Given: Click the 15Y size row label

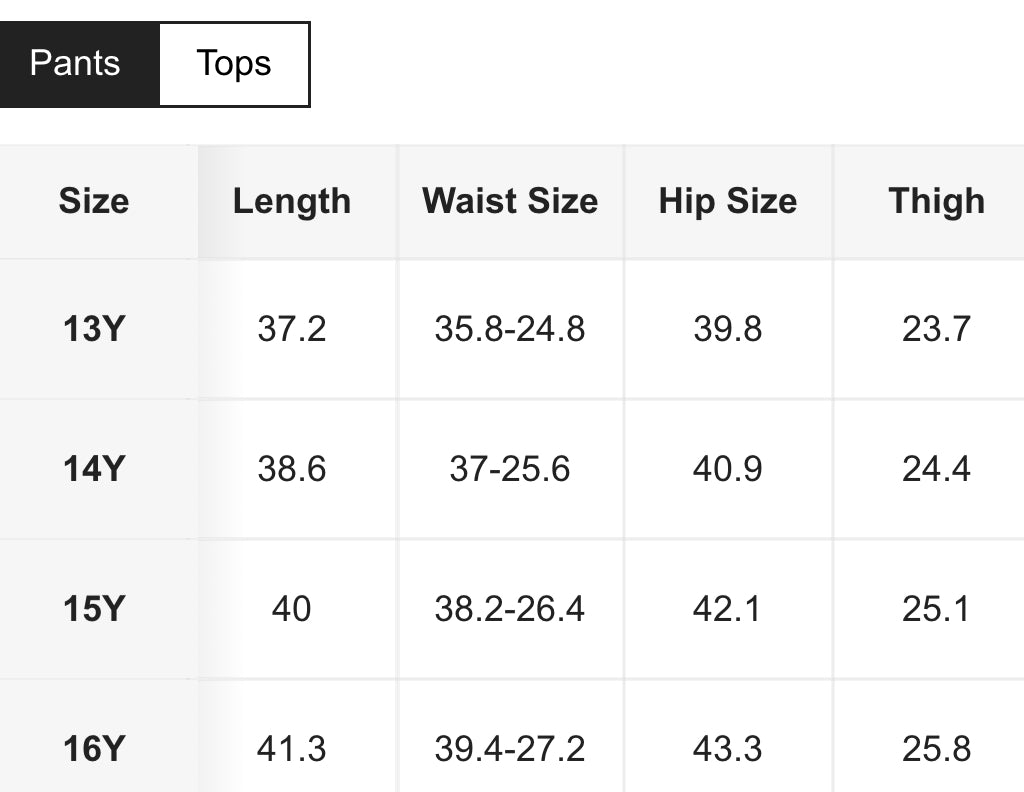Looking at the screenshot, I should (x=93, y=609).
